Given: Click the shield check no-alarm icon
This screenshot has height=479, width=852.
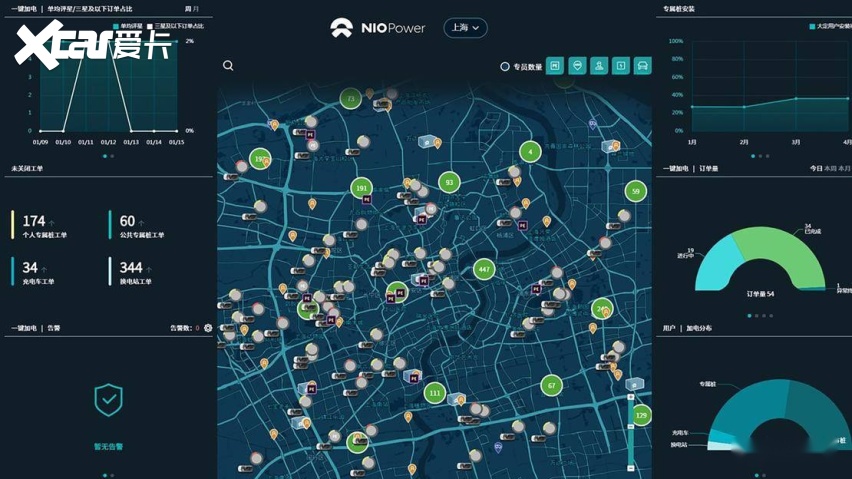Looking at the screenshot, I should pos(108,400).
